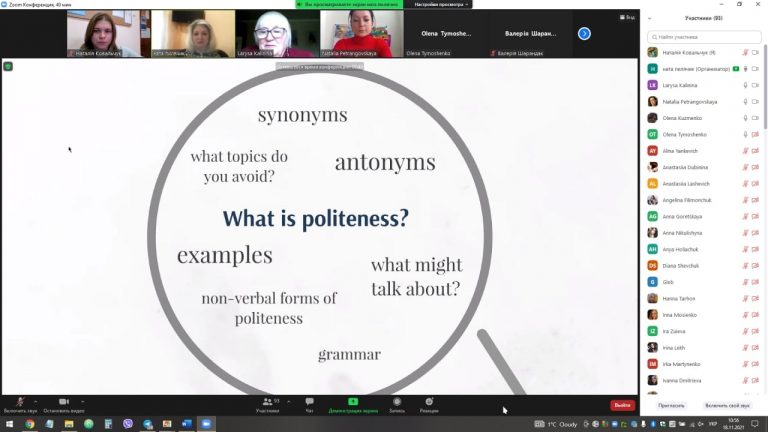The width and height of the screenshot is (768, 432).
Task: Click unmute myself button in participants panel
Action: click(727, 406)
